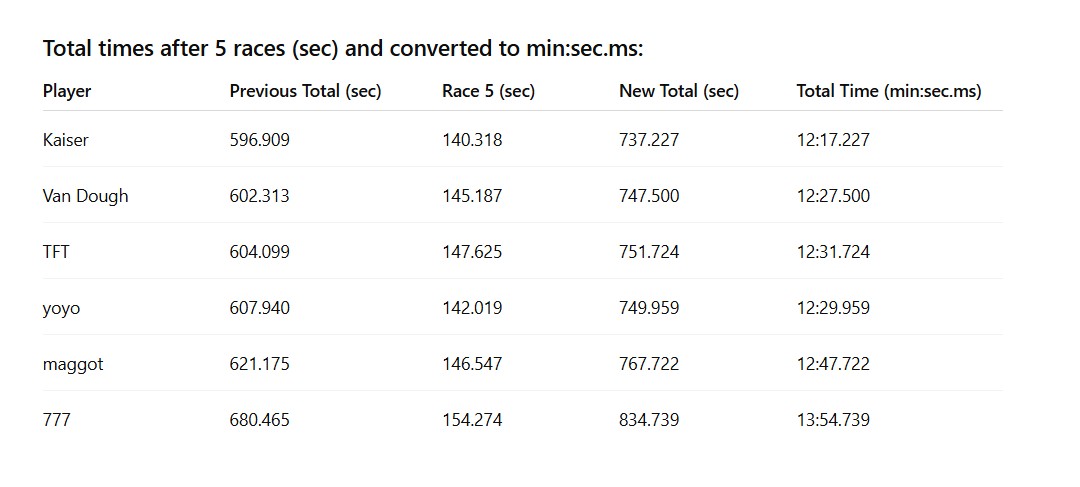Select Van Dough's new total 747.500
1080x487 pixels.
coord(649,196)
